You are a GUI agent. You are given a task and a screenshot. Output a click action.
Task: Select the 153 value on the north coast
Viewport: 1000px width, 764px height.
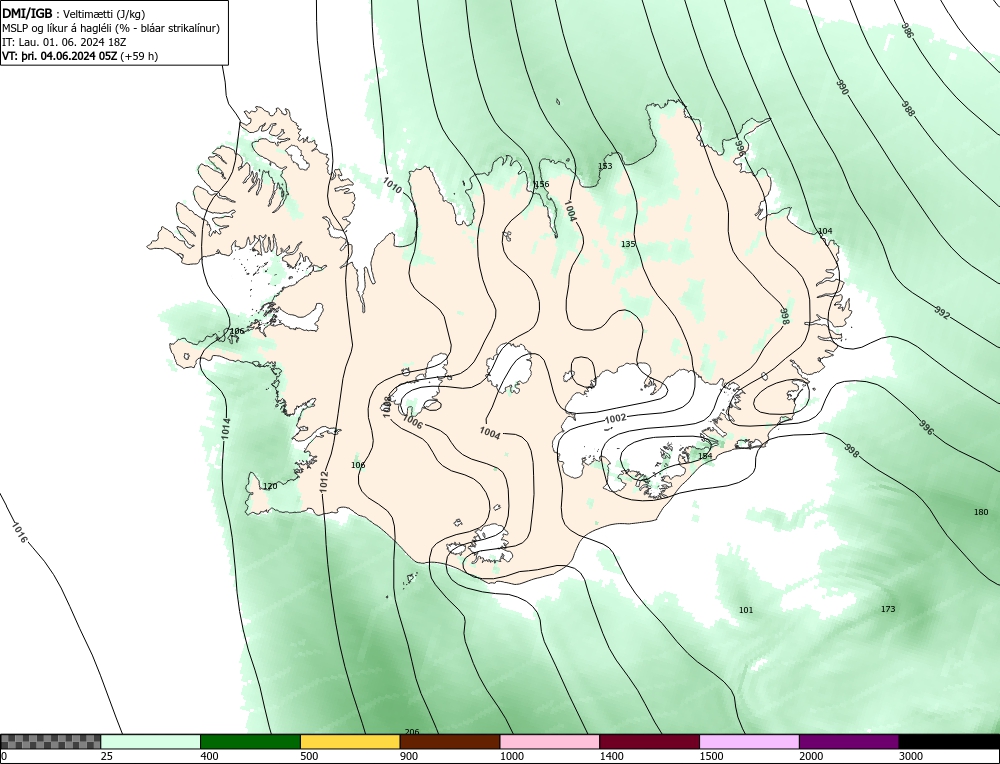[x=605, y=166]
